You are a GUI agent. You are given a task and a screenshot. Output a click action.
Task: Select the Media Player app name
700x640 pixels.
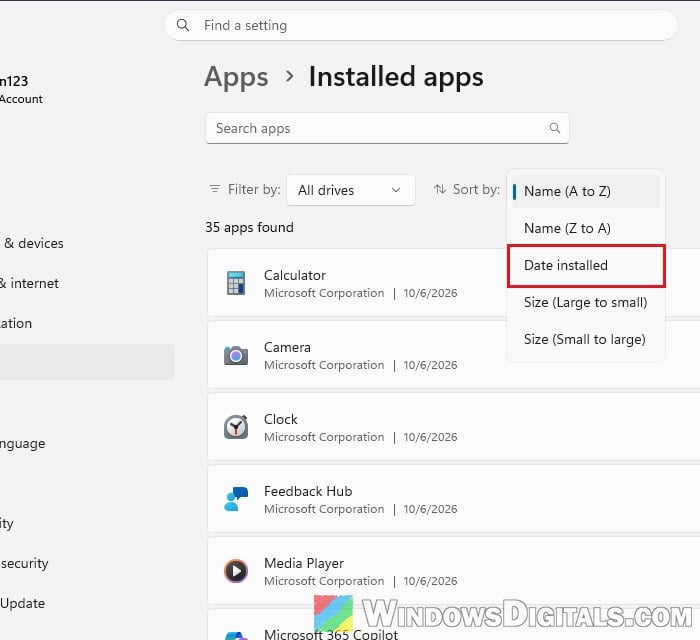(304, 563)
